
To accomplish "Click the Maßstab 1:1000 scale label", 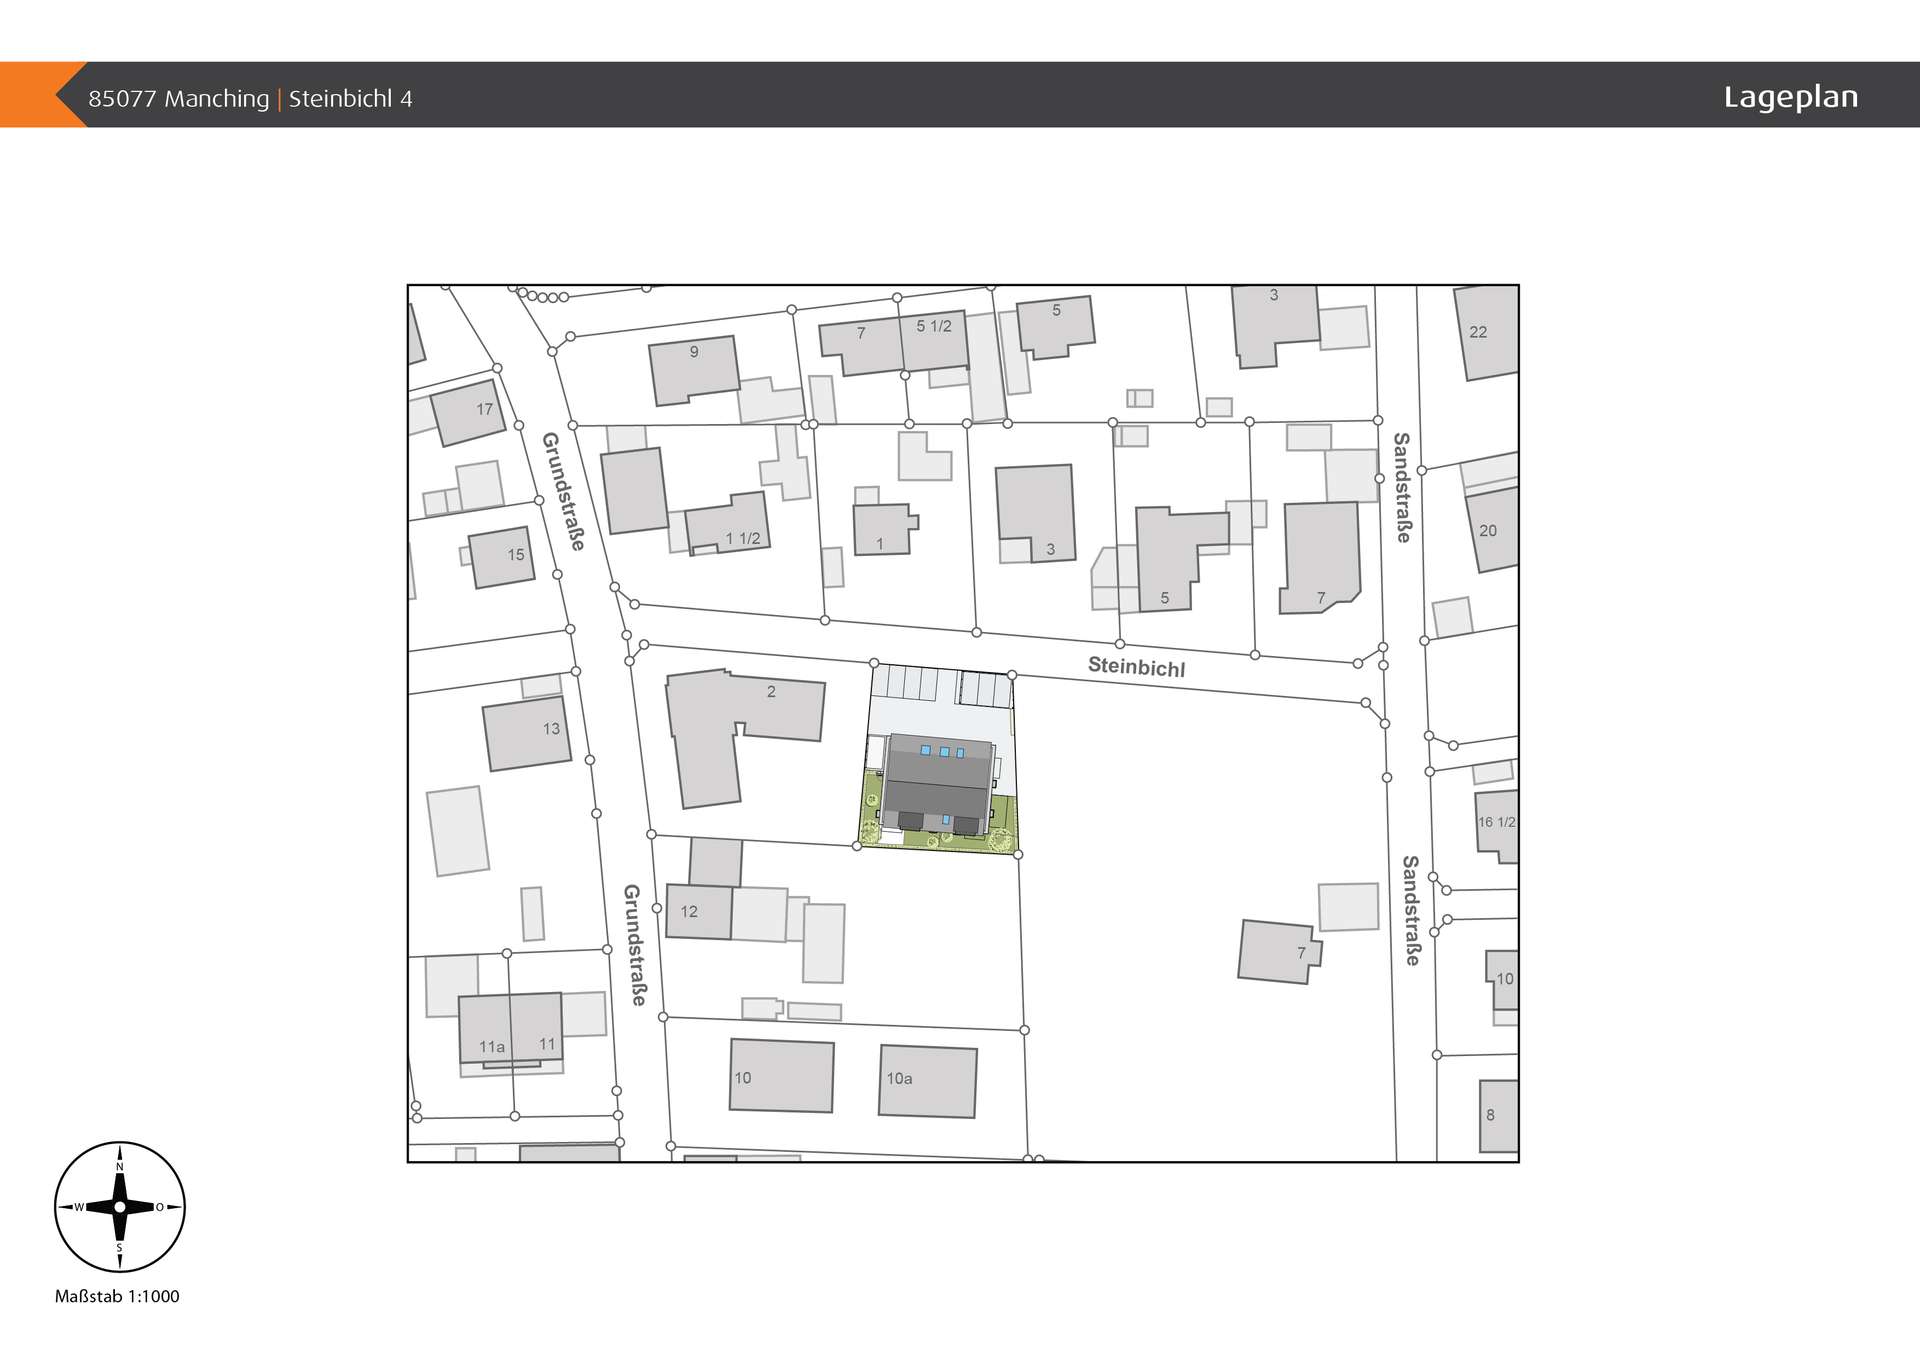I will (117, 1296).
